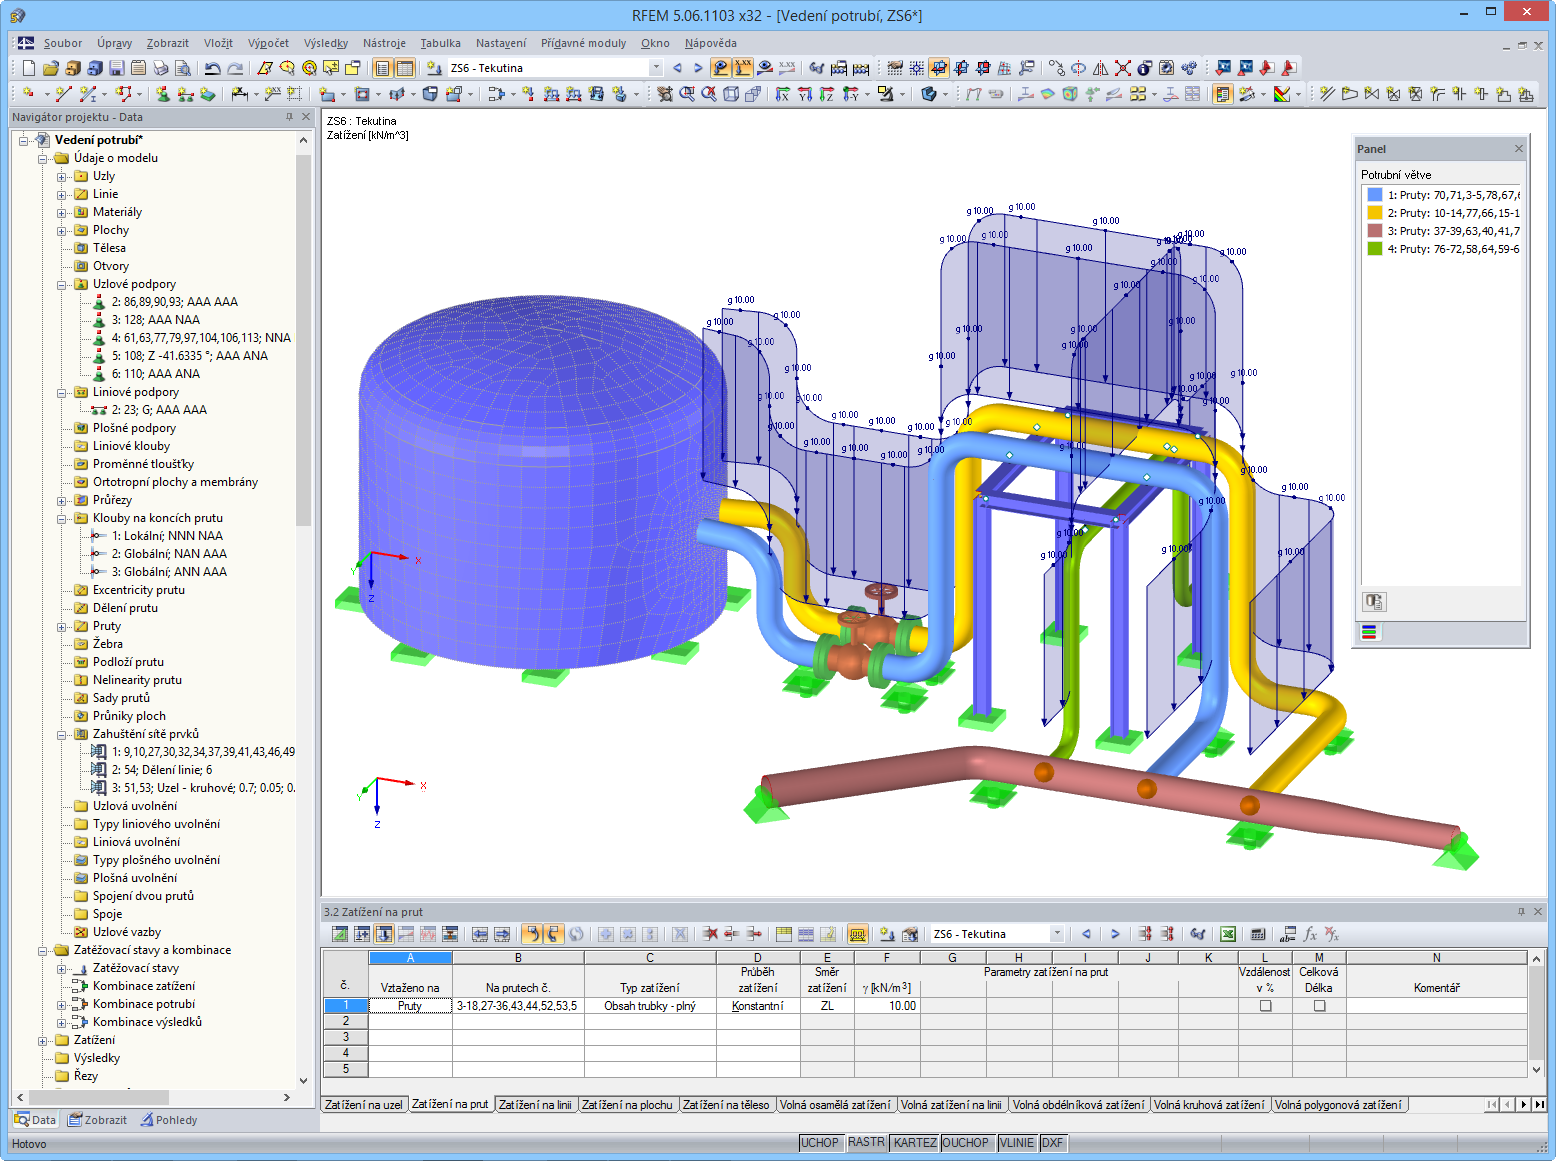The image size is (1556, 1161).
Task: Open the Přídavné moduly menu
Action: coord(584,43)
